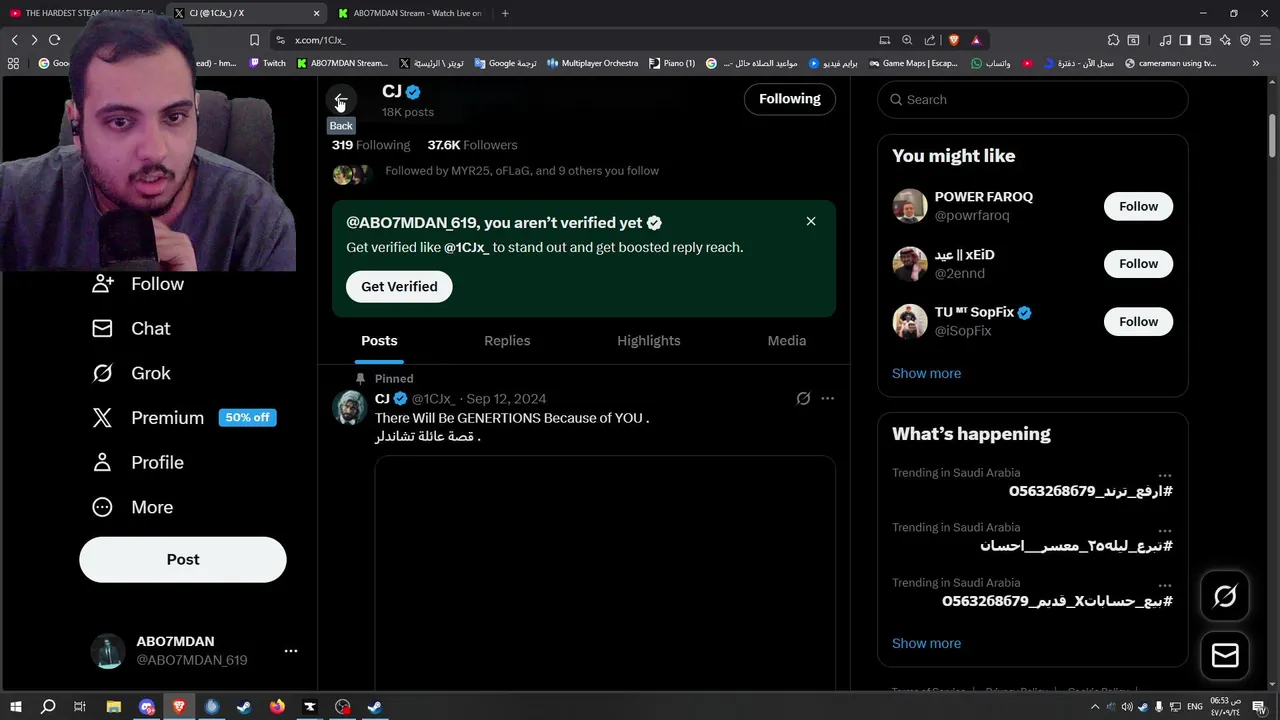Show hidden bookmarks with the chevron
1280x720 pixels.
click(1256, 63)
